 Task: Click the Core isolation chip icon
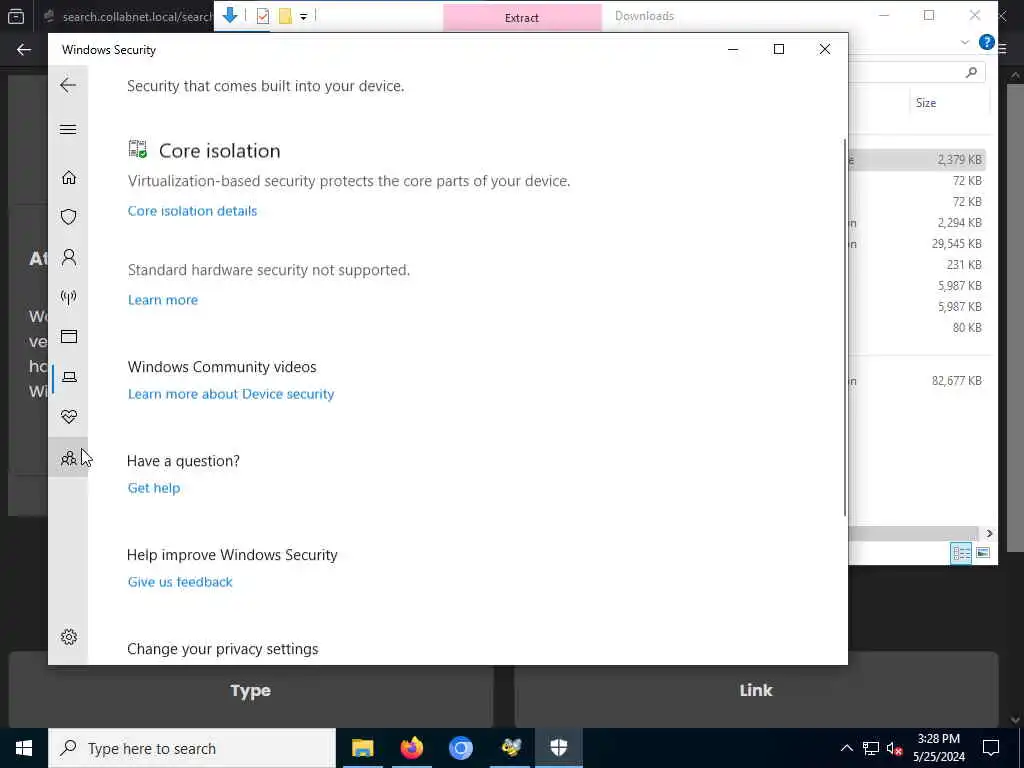[x=138, y=150]
